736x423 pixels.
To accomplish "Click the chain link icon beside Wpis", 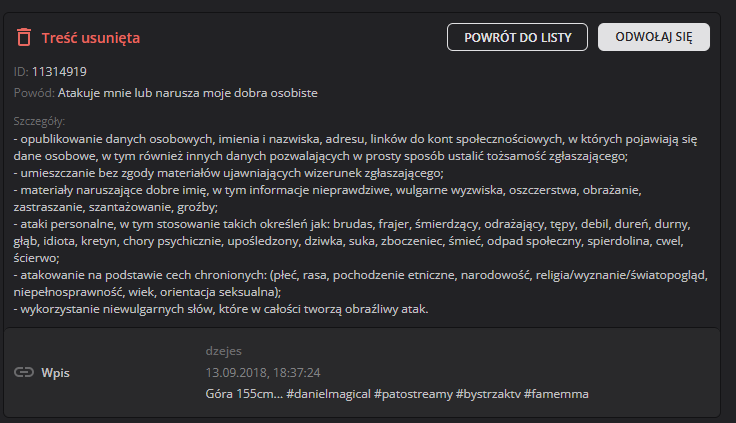I will click(x=24, y=372).
